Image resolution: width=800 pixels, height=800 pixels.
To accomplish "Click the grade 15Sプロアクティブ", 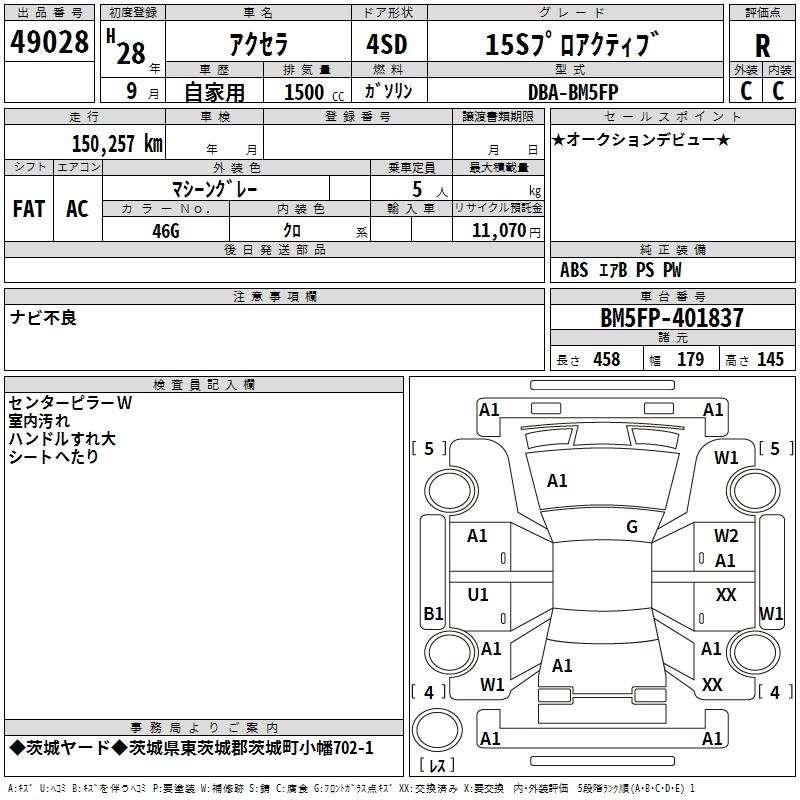I will (x=572, y=44).
